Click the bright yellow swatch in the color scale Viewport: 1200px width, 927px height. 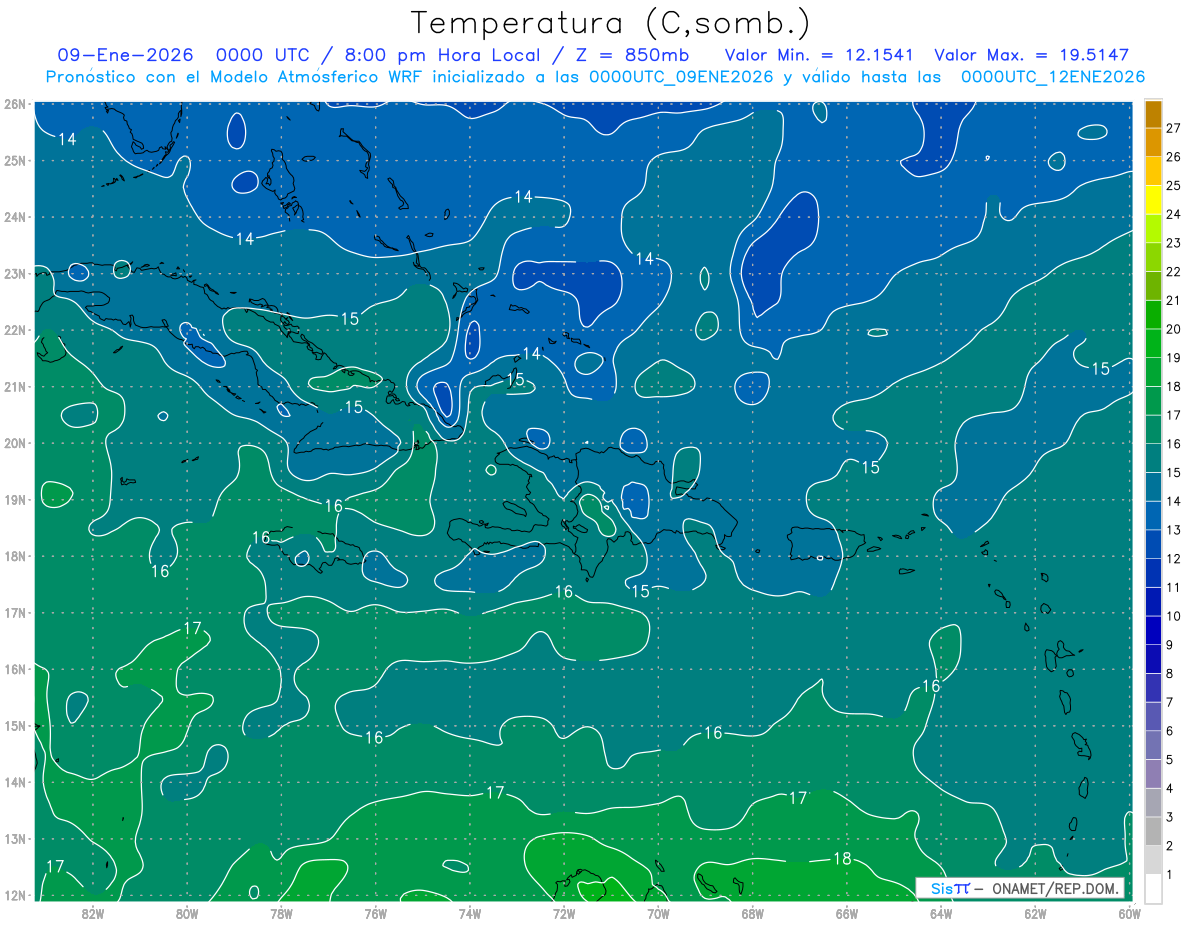1153,200
